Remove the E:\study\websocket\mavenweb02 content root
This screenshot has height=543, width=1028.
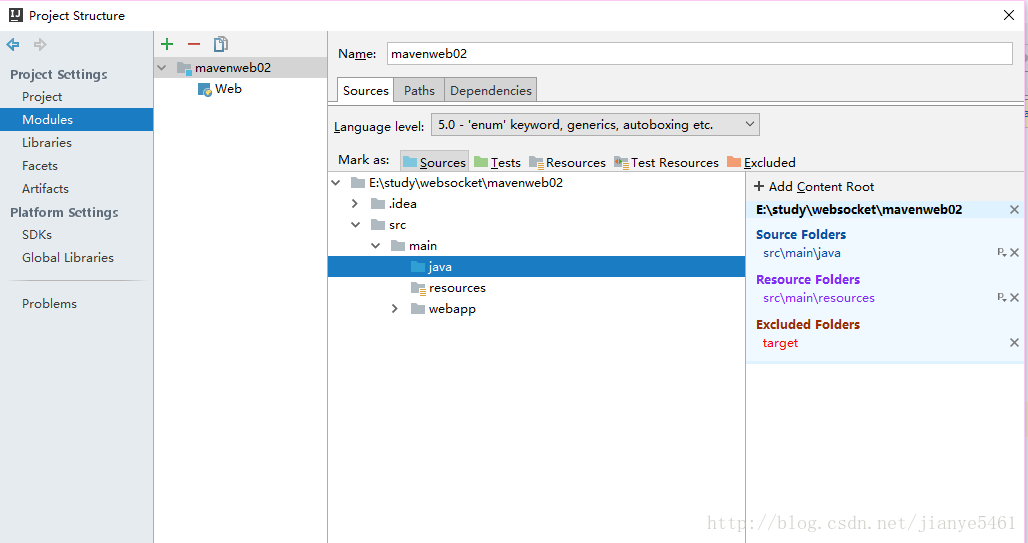pos(1014,210)
